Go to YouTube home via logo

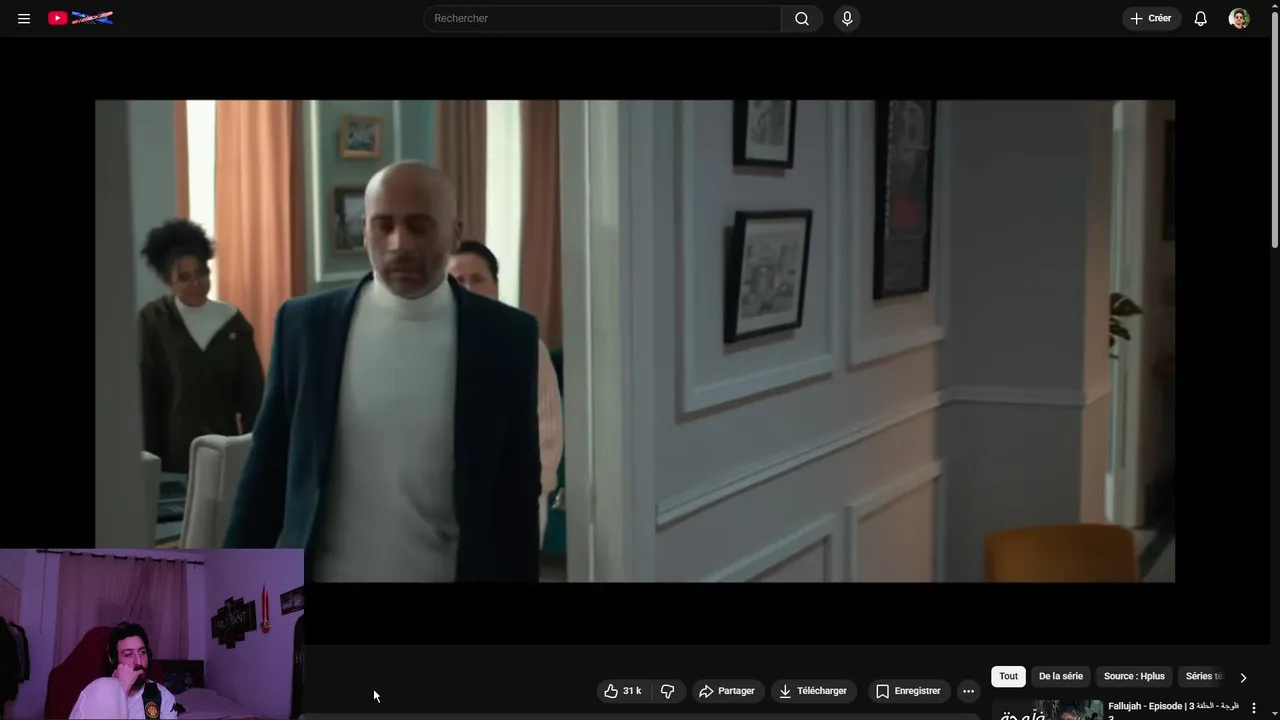80,18
